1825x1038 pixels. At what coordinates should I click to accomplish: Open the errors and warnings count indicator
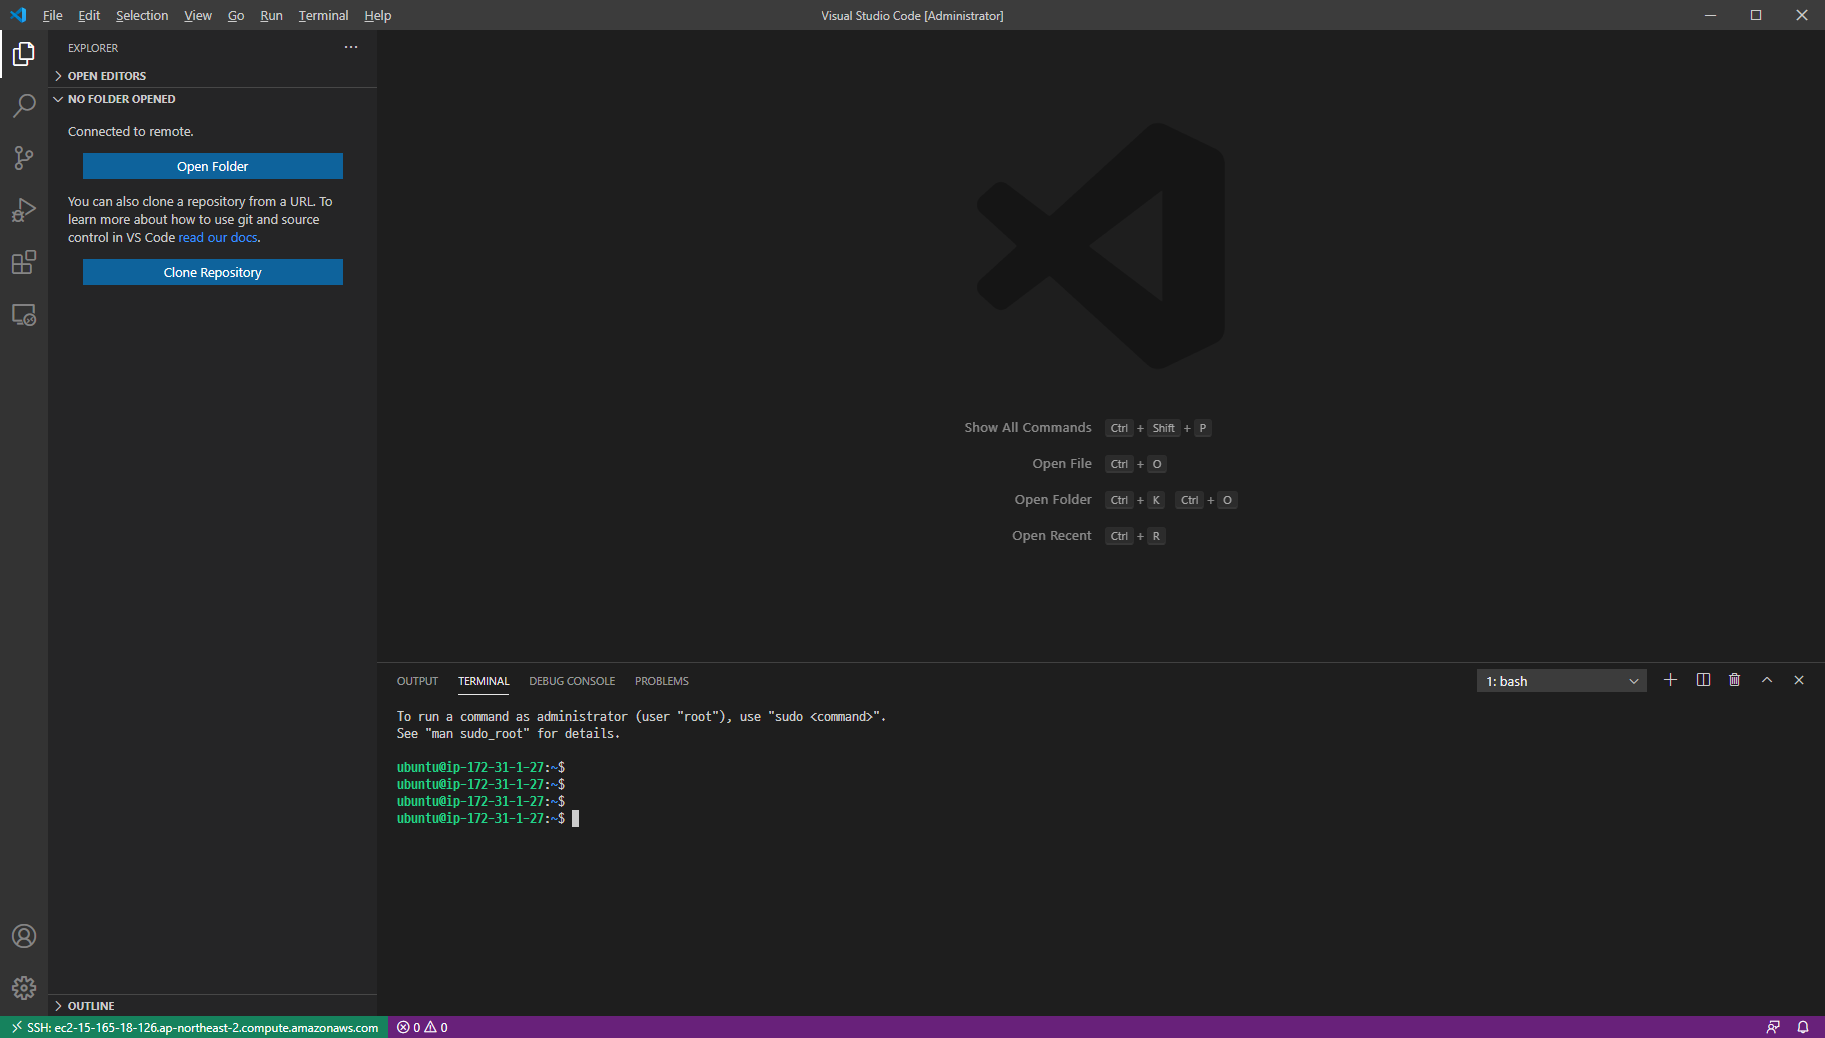[422, 1027]
